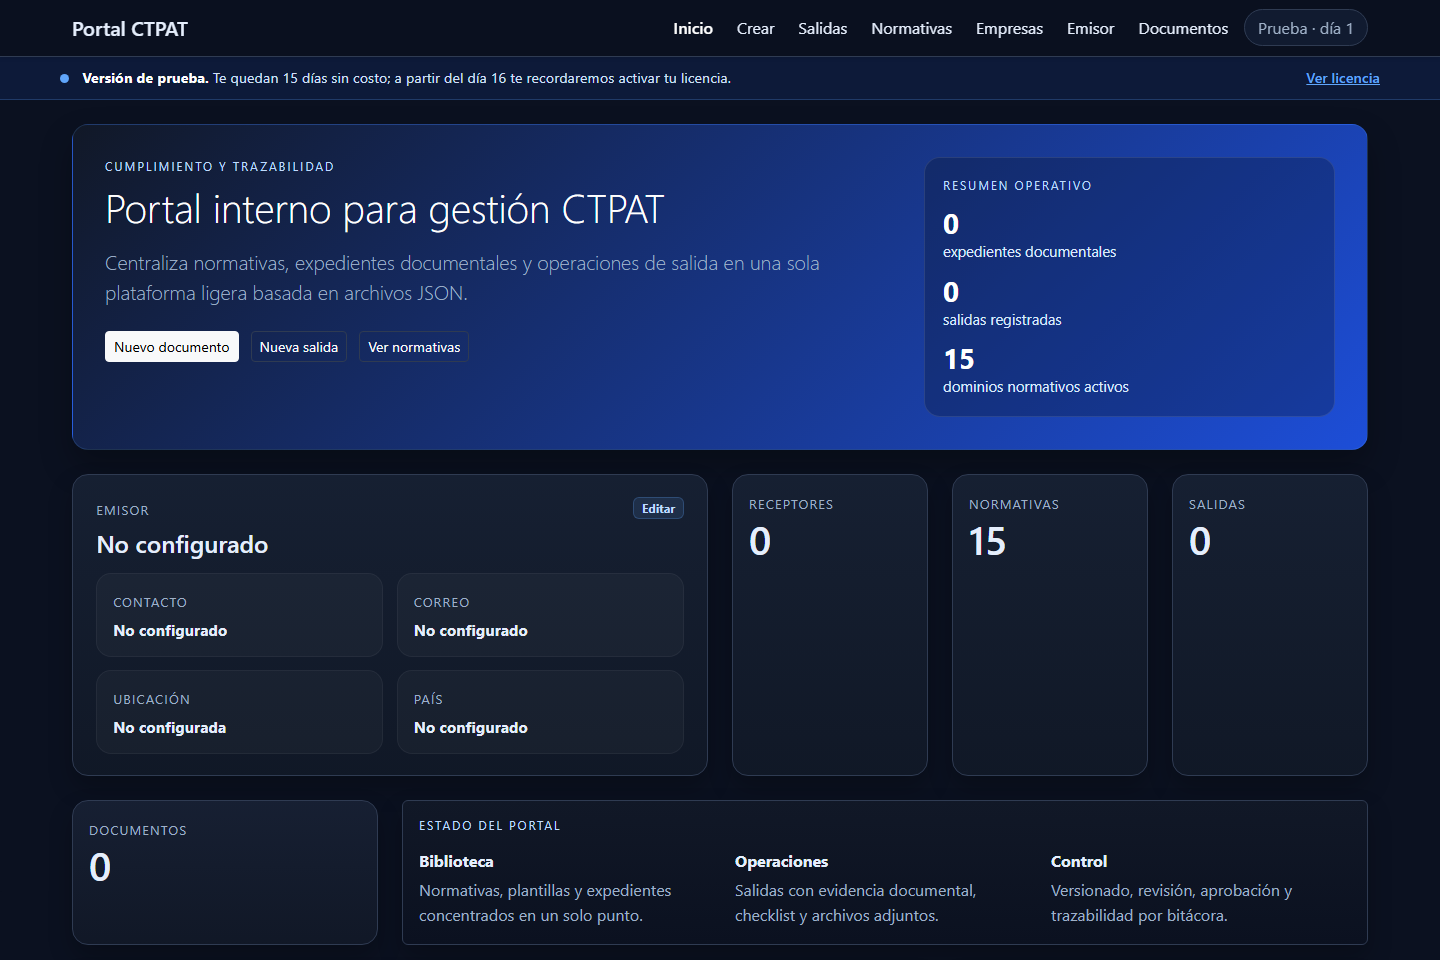This screenshot has height=960, width=1440.
Task: Click the Control heading in Estado del portal
Action: (1079, 861)
